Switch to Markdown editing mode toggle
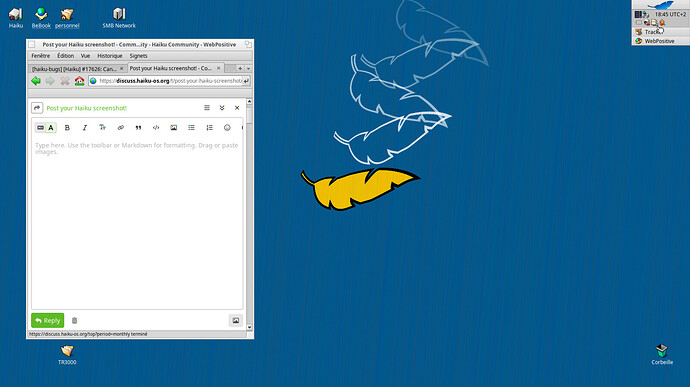 point(40,128)
